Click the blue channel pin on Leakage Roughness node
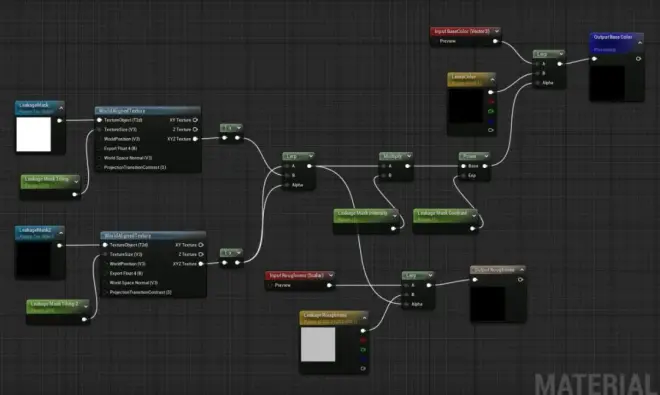The height and width of the screenshot is (395, 660). pos(363,359)
